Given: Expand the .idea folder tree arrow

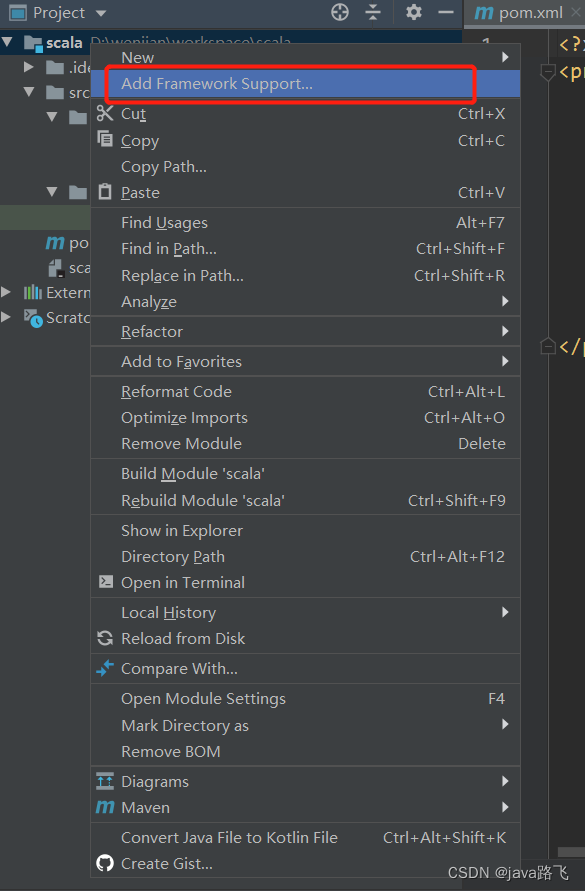Looking at the screenshot, I should click(28, 67).
